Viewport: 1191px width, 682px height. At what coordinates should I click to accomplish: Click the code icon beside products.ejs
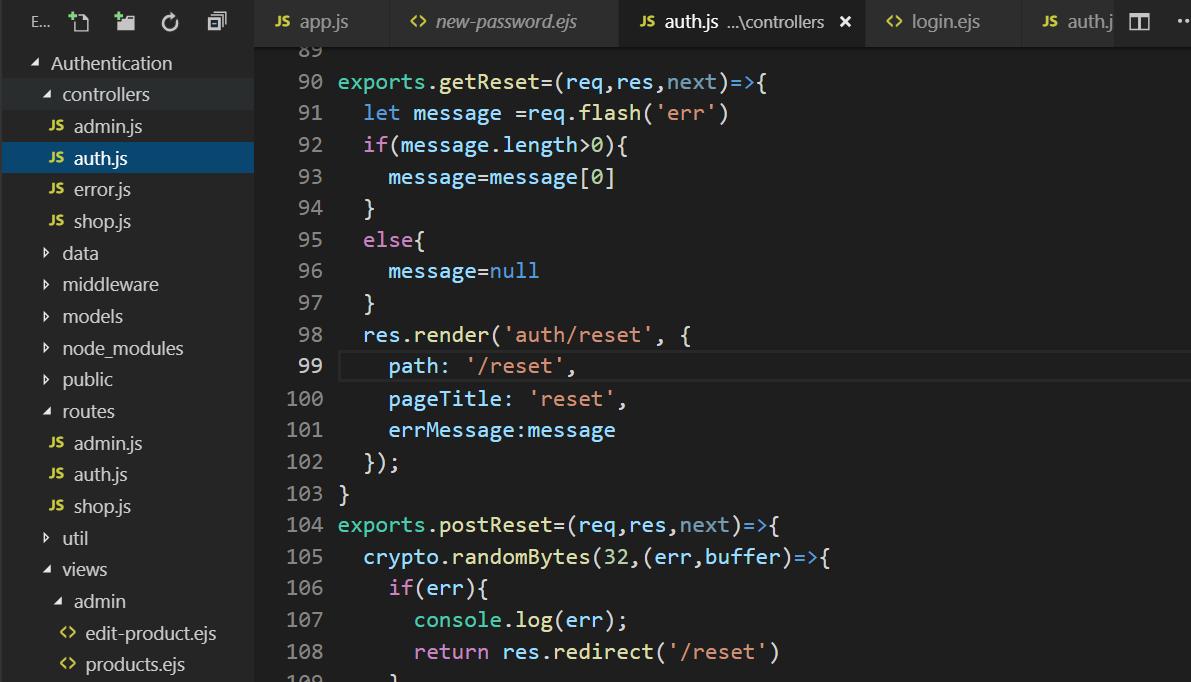(x=68, y=663)
